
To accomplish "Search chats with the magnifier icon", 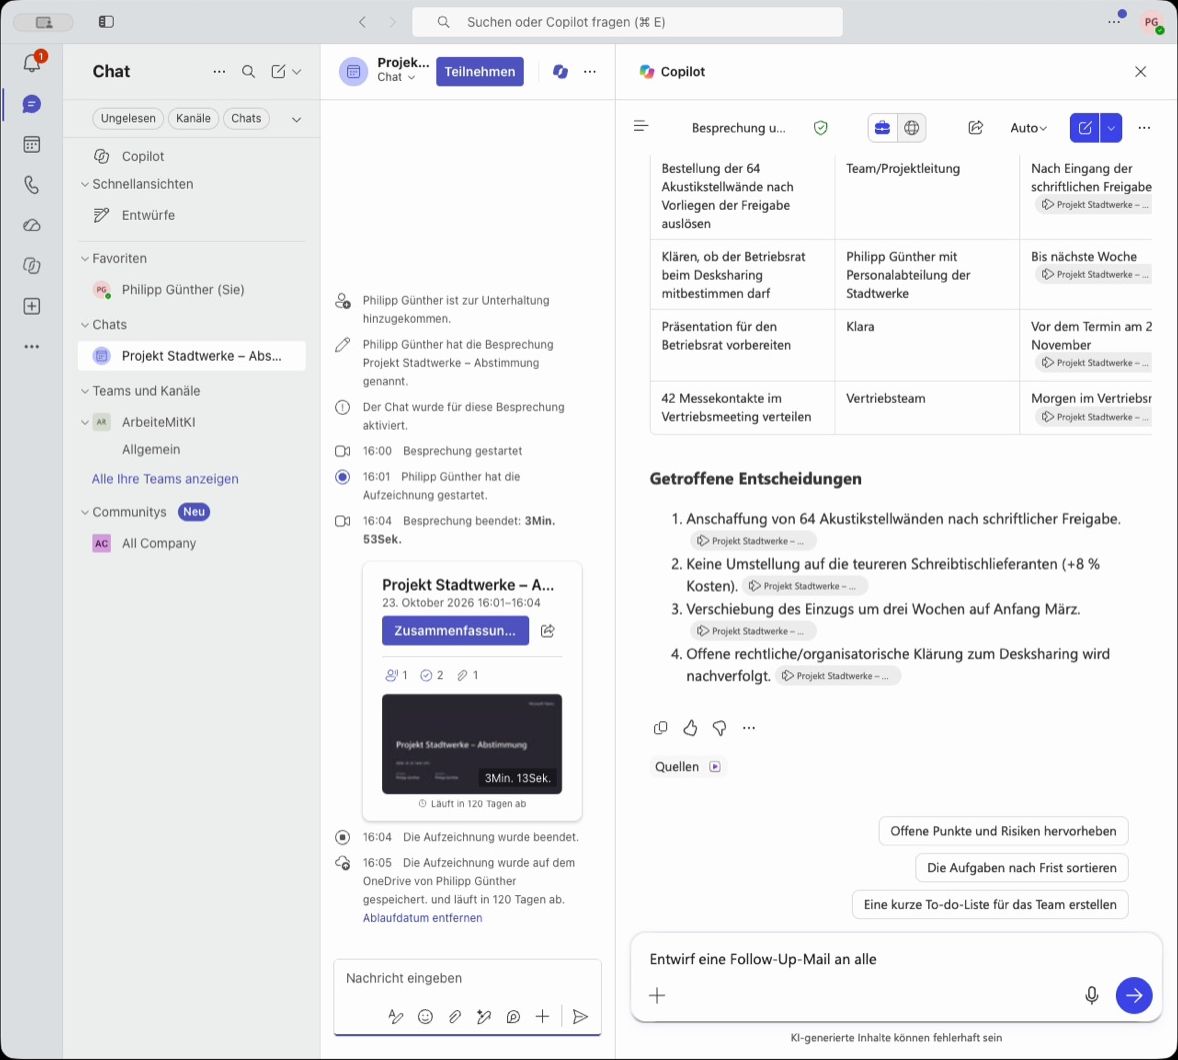I will 248,71.
